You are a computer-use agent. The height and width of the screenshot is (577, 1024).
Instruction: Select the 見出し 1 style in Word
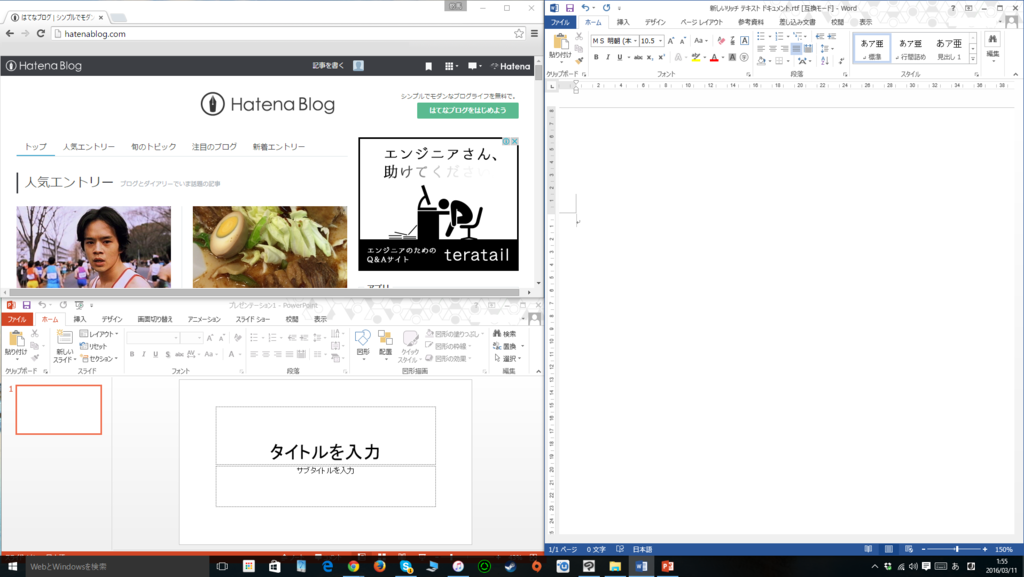click(949, 49)
